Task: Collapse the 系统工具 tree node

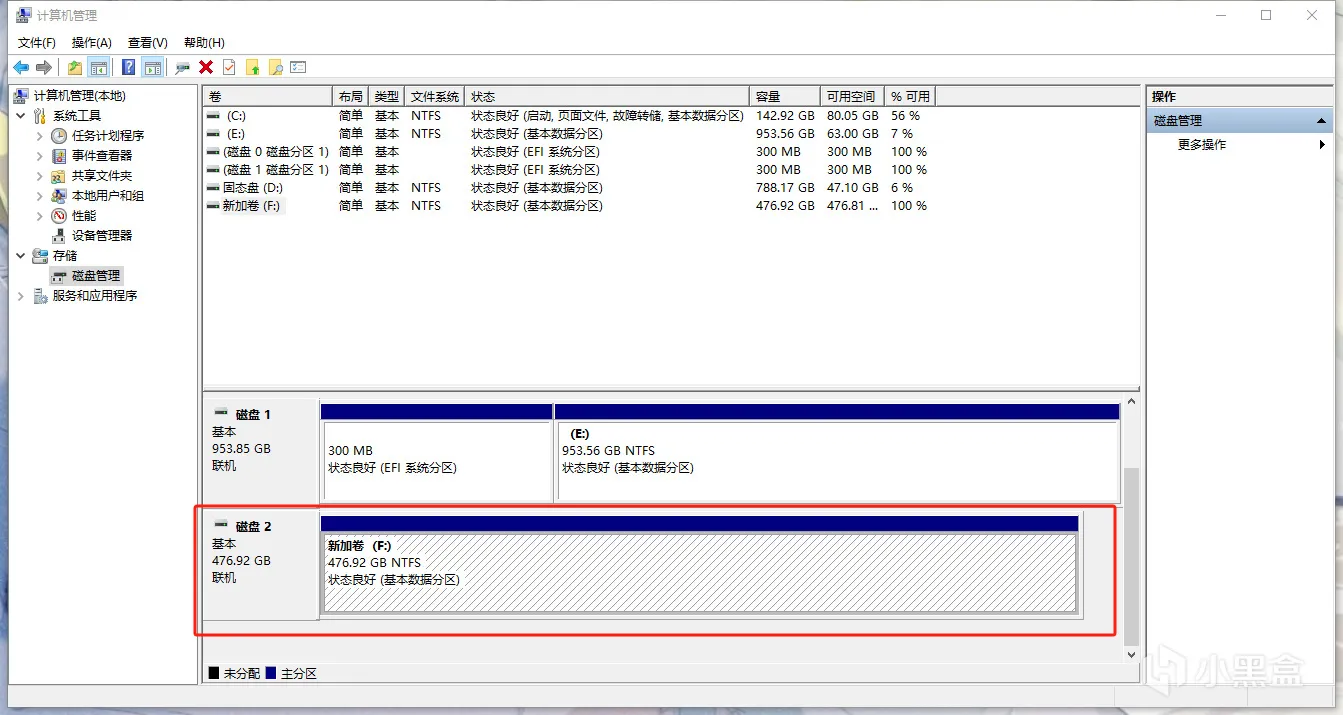Action: pos(21,116)
